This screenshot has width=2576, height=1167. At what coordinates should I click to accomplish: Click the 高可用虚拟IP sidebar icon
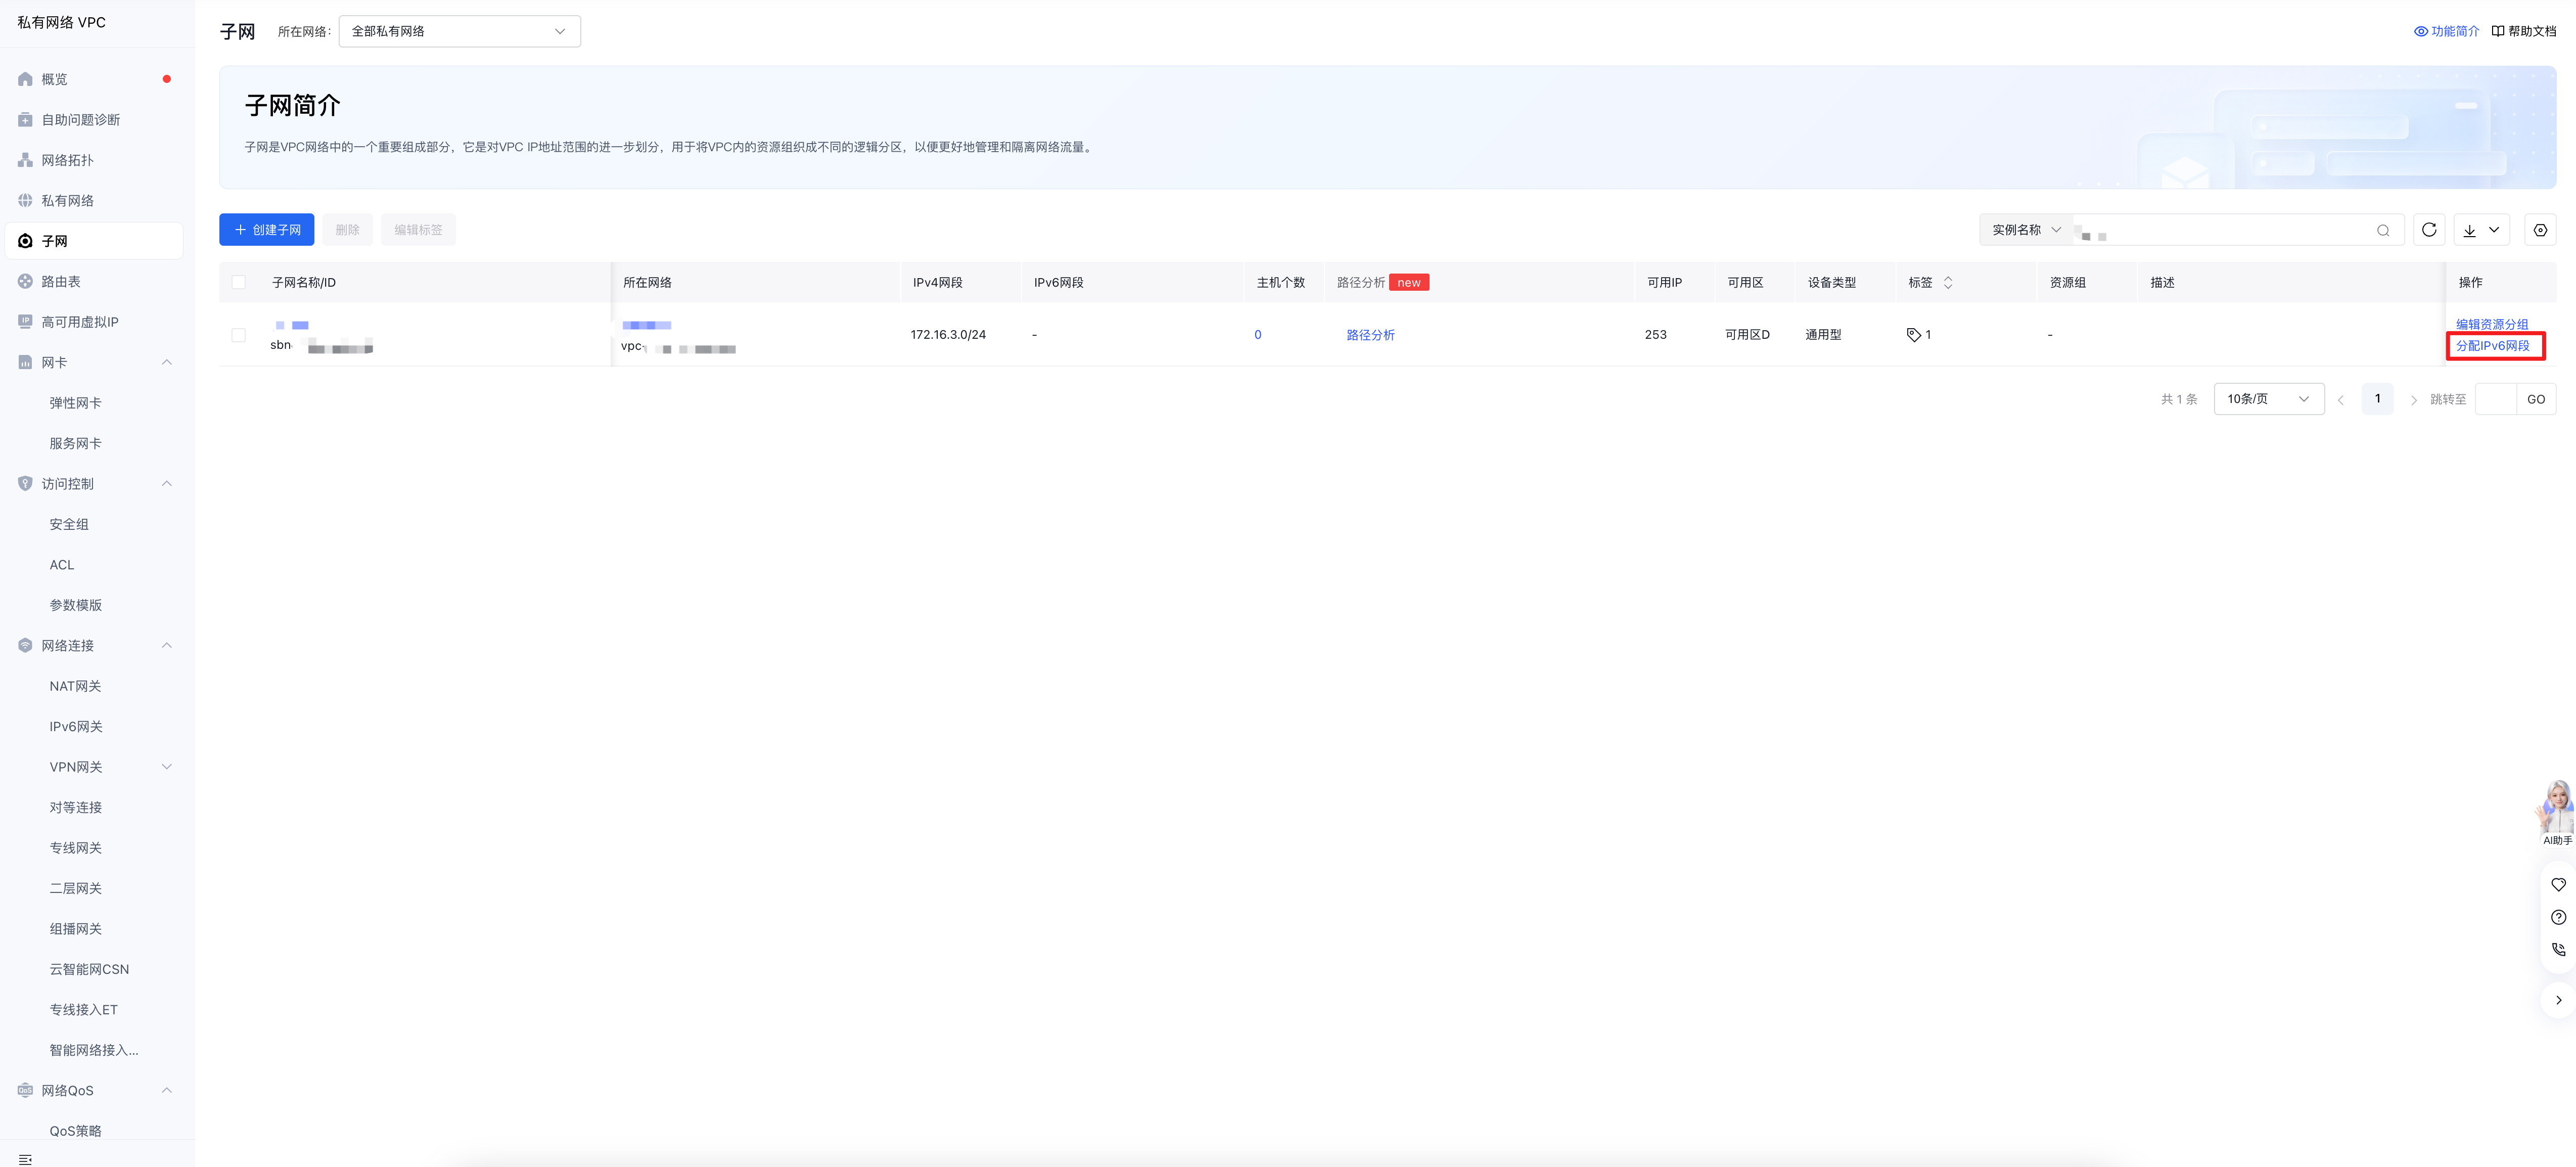[25, 322]
